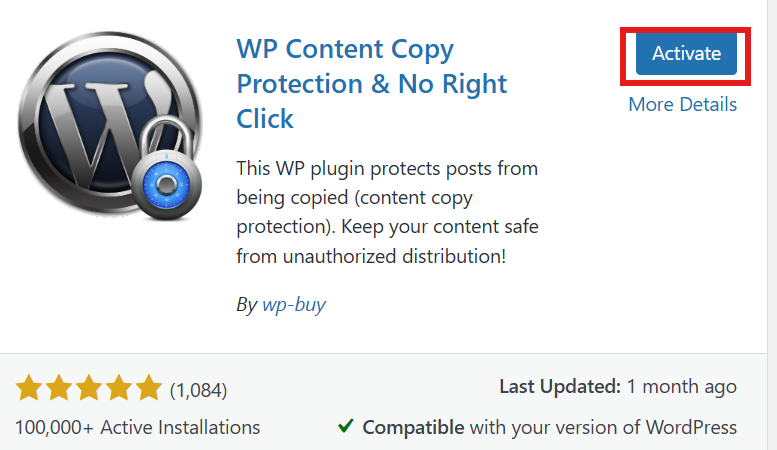
Task: Click the fifth gold rating star
Action: pyautogui.click(x=149, y=388)
